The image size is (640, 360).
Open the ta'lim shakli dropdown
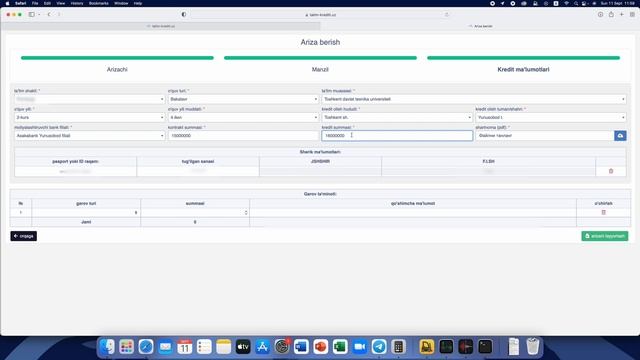(x=89, y=99)
